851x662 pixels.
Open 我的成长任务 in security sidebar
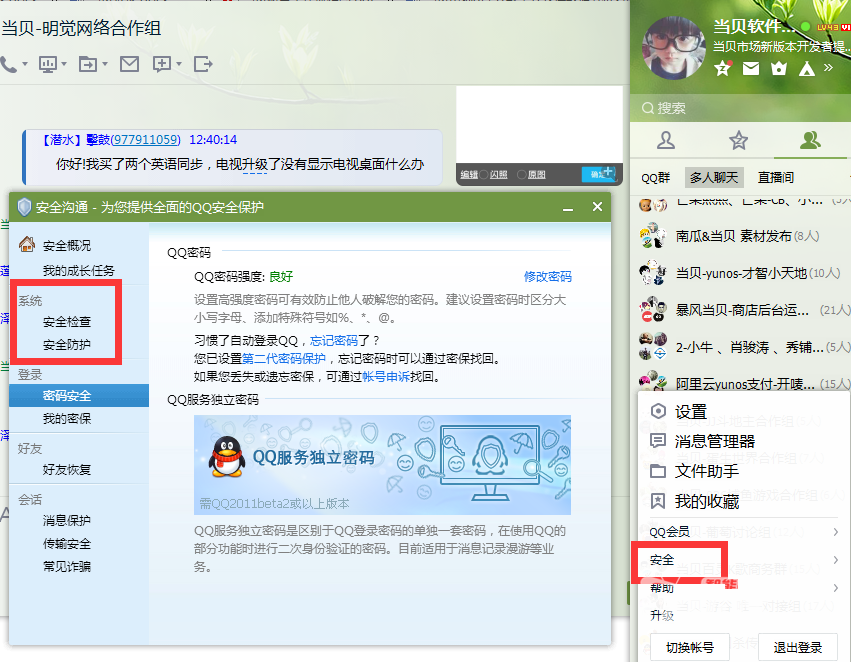79,270
